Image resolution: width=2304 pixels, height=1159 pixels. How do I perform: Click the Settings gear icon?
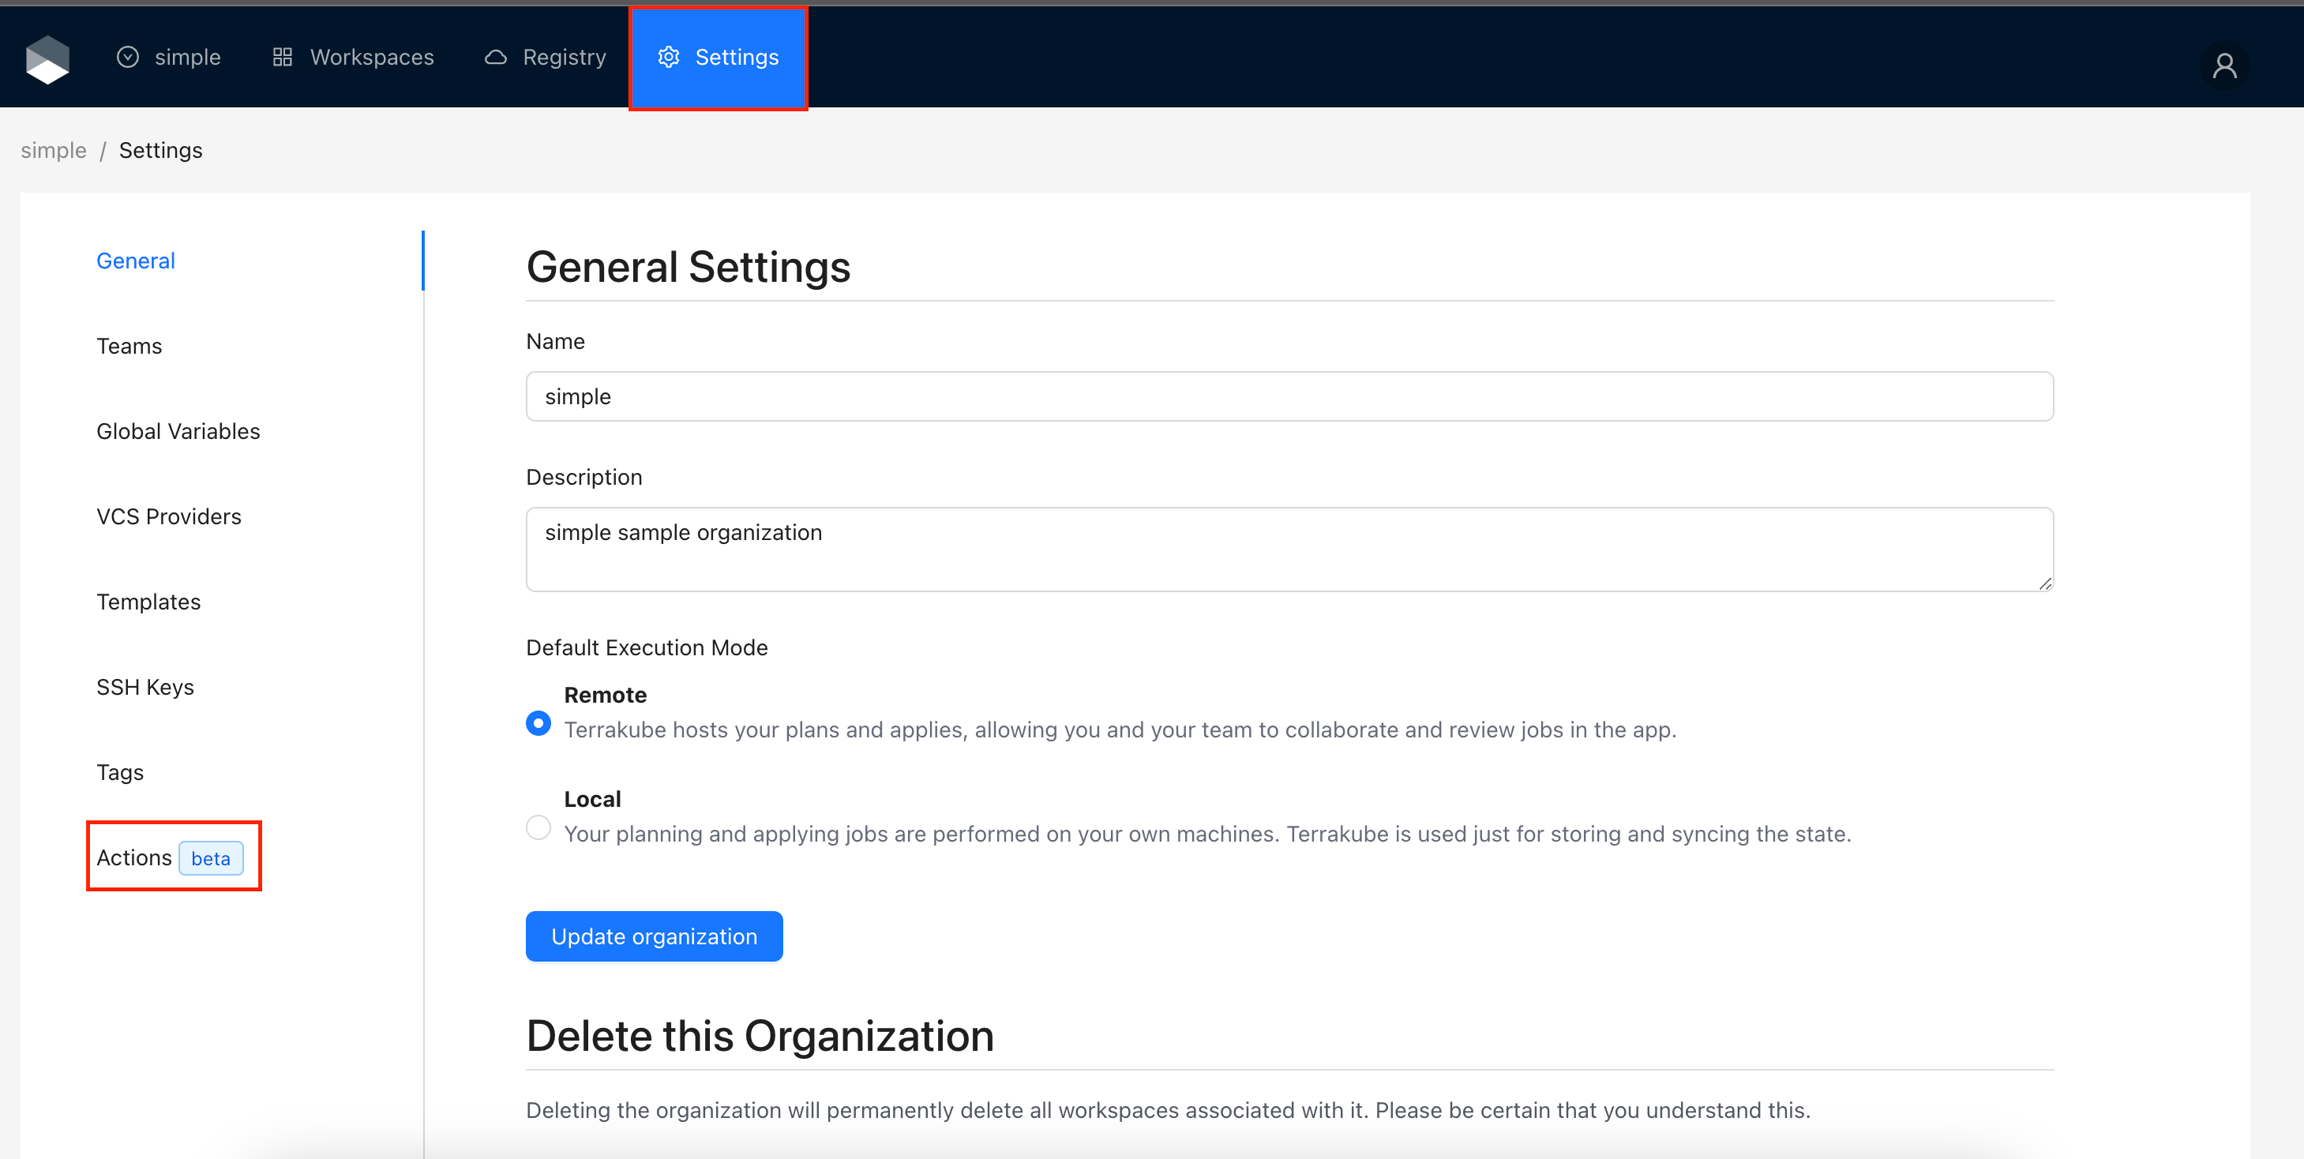tap(668, 58)
